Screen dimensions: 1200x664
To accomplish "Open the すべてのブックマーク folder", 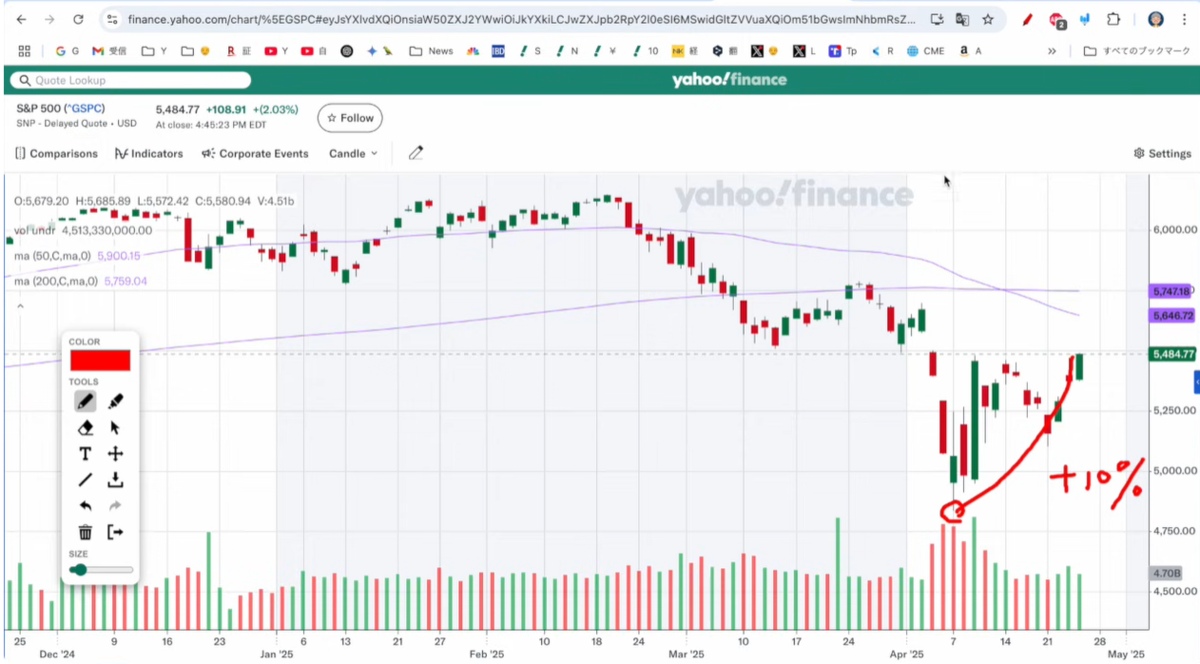I will (x=1138, y=51).
